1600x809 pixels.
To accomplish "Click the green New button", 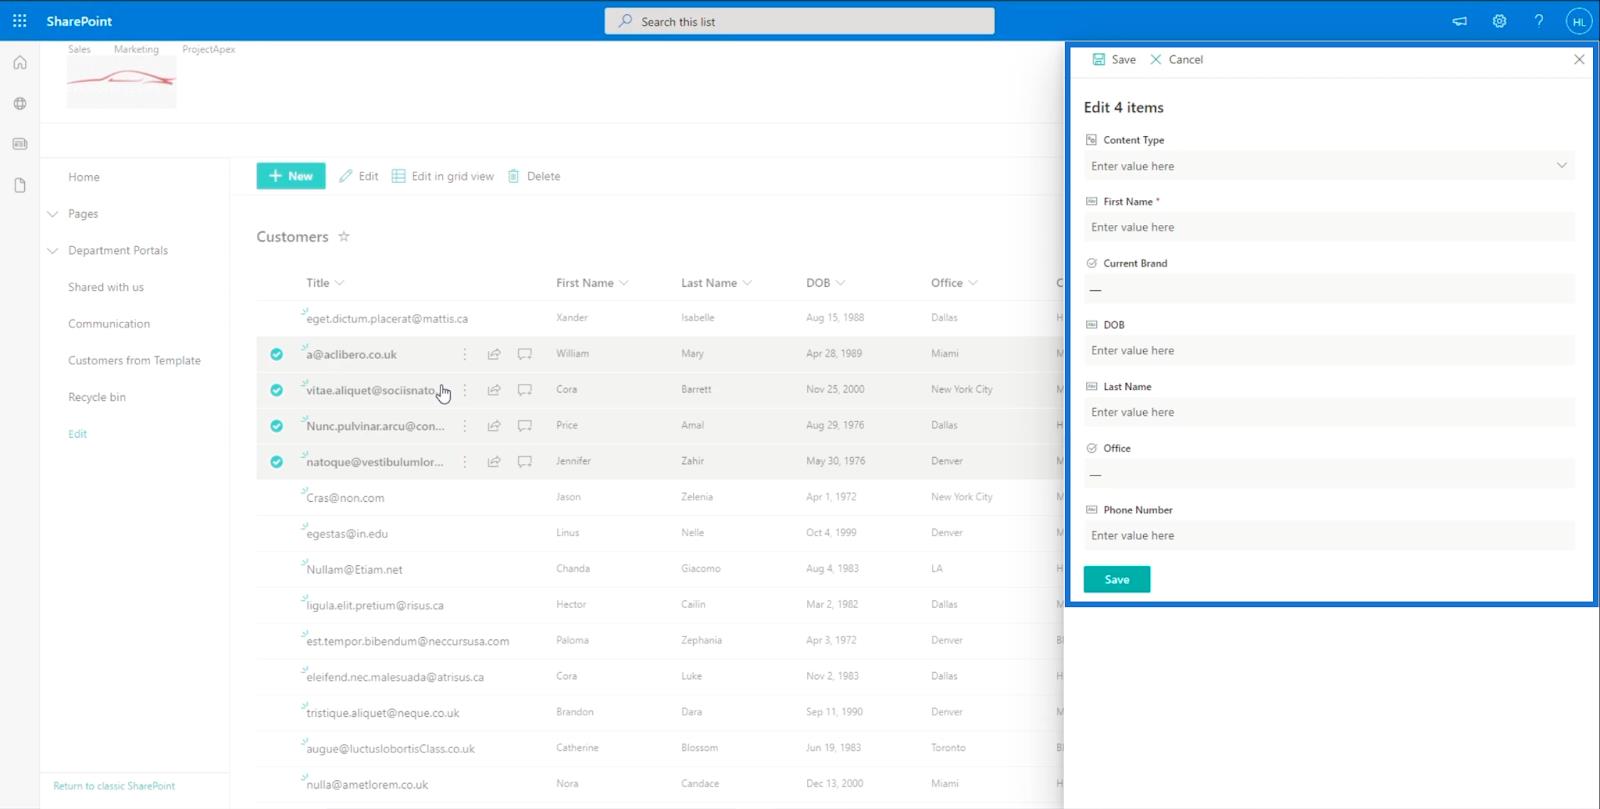I will (x=291, y=176).
